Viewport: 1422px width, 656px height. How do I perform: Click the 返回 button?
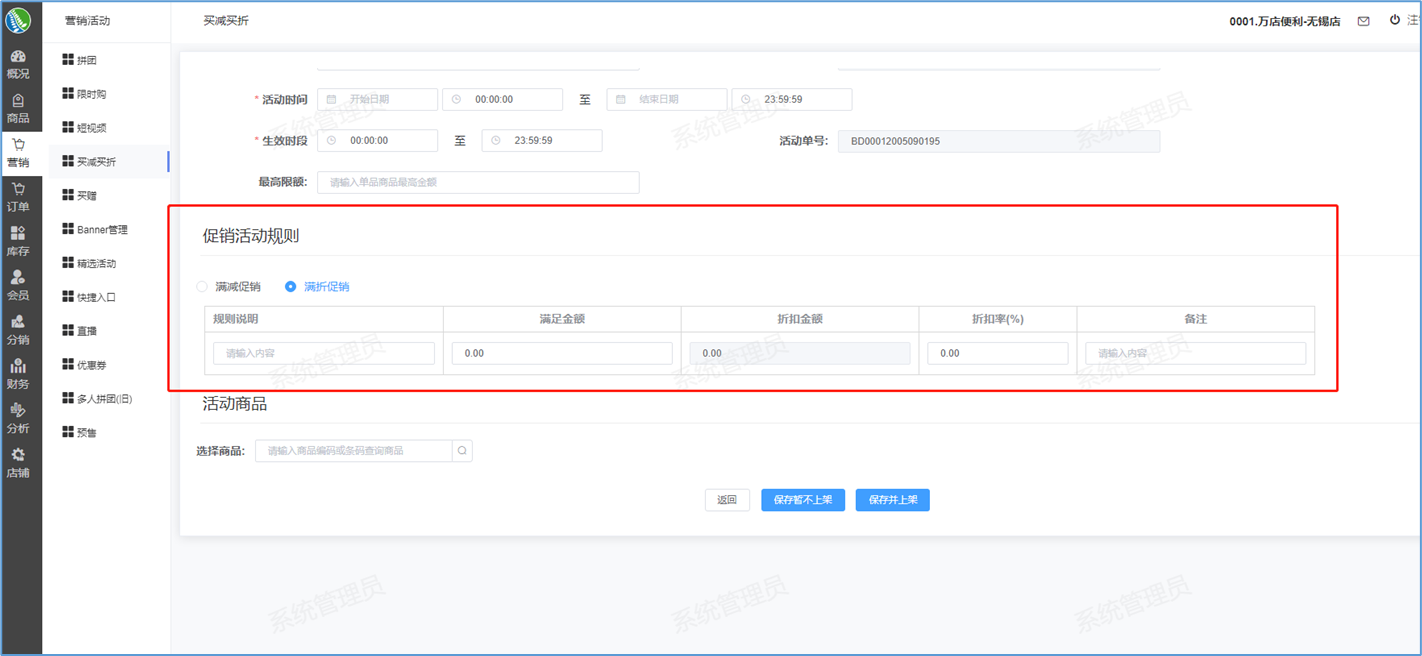click(727, 500)
